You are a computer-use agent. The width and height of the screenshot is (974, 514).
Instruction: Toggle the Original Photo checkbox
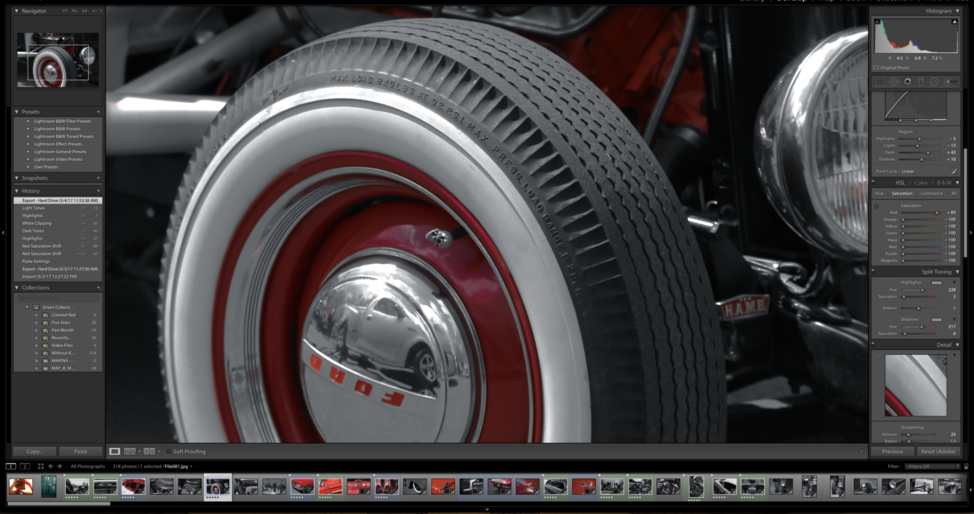[876, 67]
